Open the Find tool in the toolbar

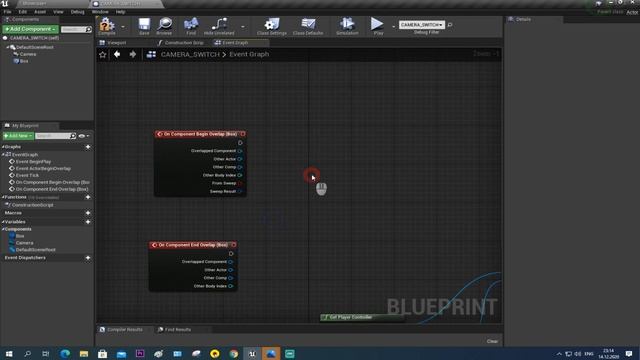[x=191, y=26]
